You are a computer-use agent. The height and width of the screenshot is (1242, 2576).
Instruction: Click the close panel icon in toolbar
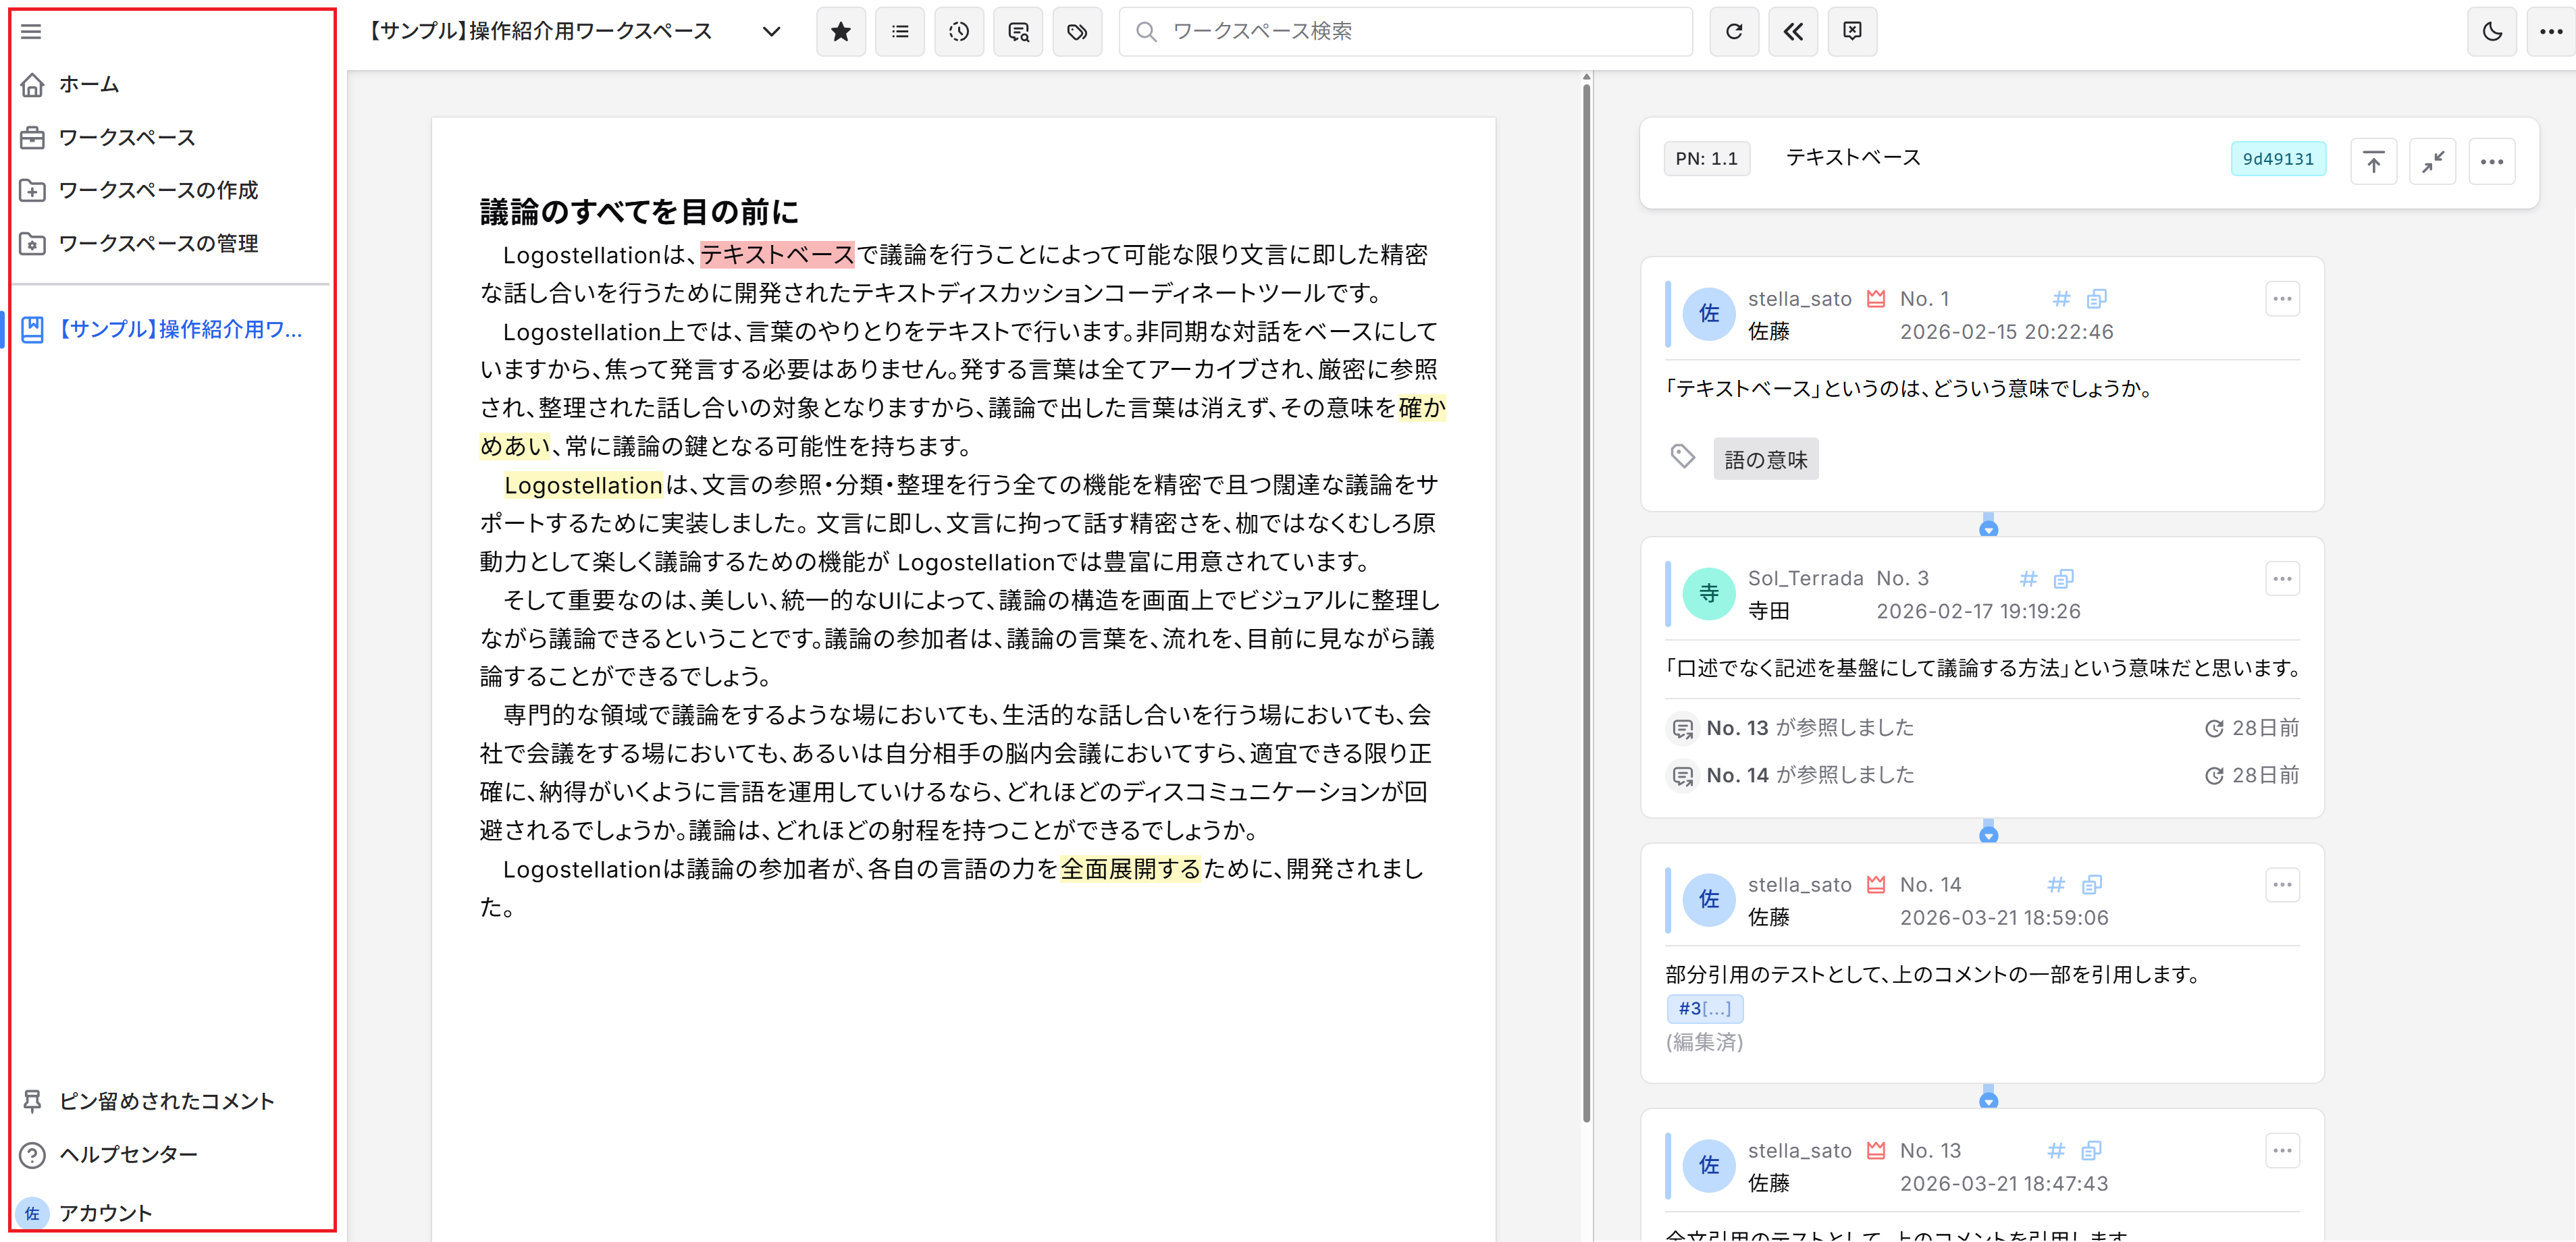(x=1852, y=32)
